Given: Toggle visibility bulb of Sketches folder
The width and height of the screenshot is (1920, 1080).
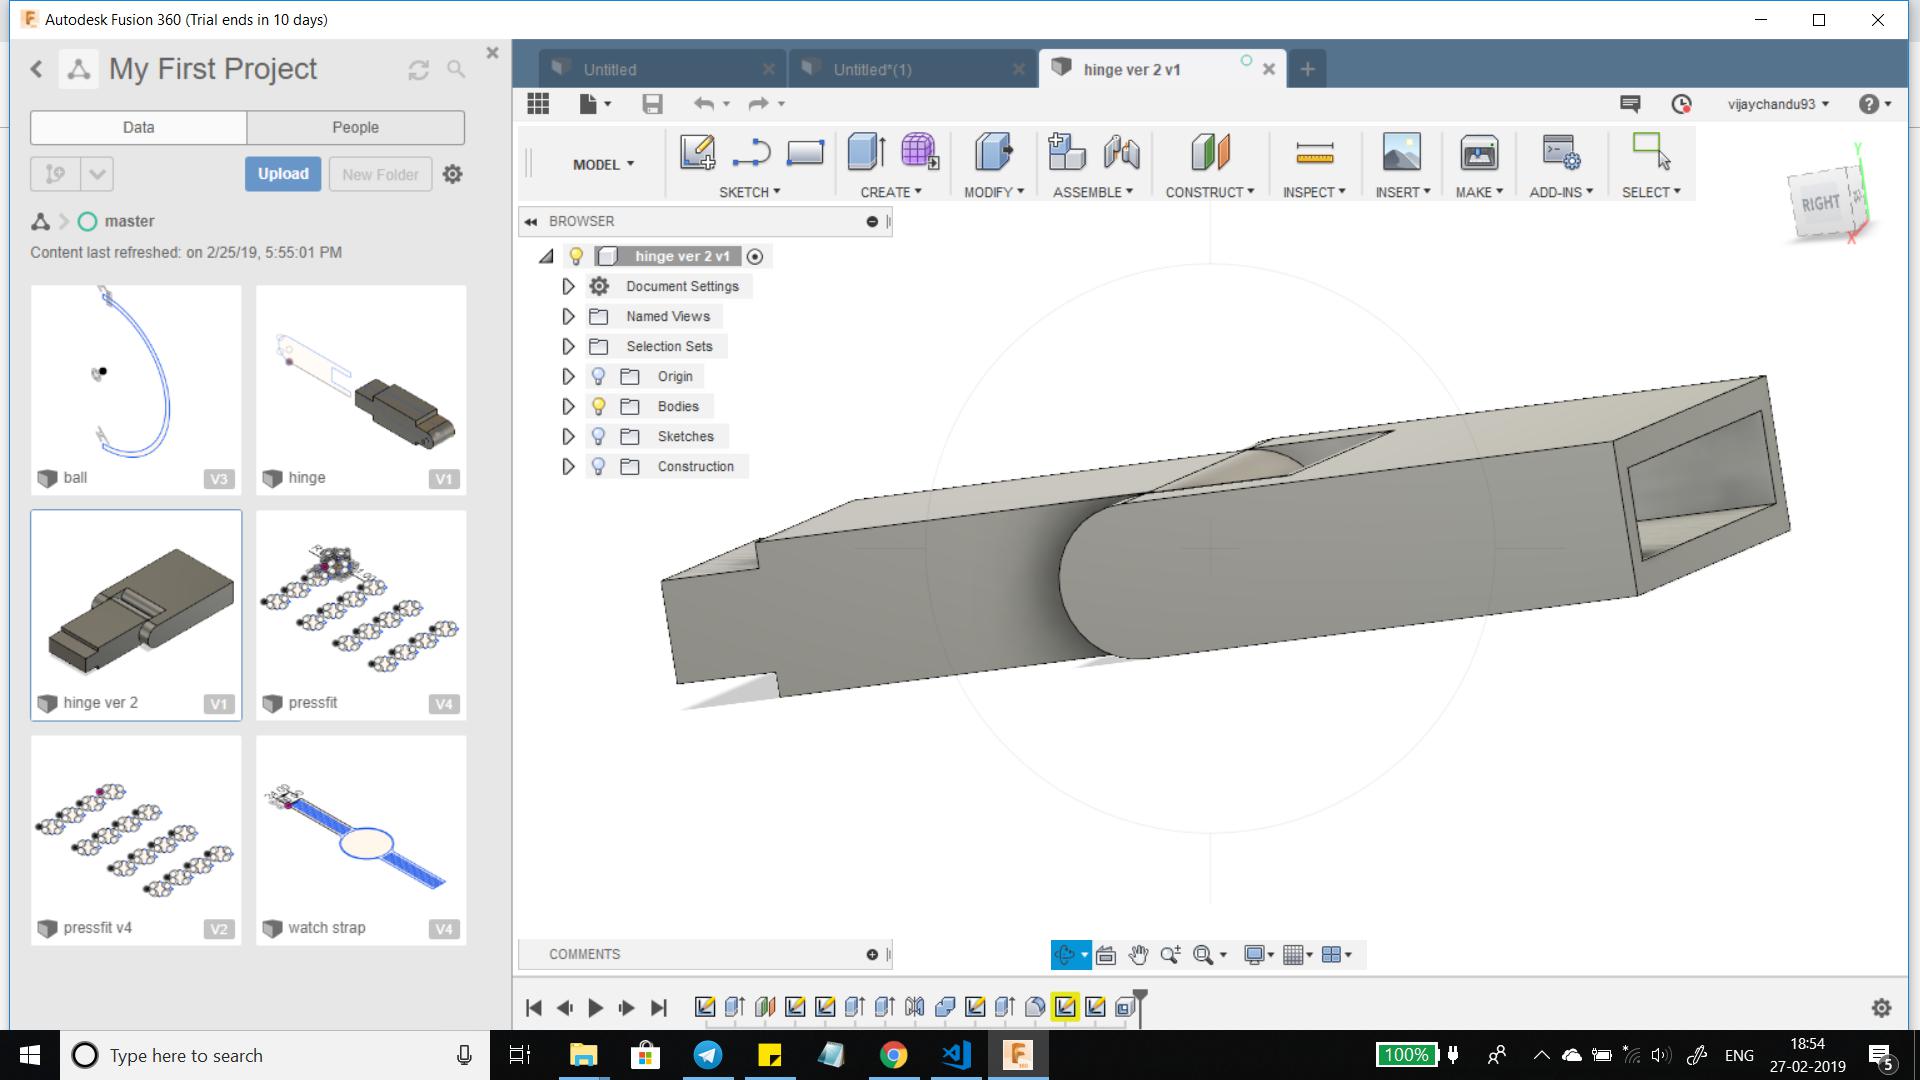Looking at the screenshot, I should tap(598, 436).
